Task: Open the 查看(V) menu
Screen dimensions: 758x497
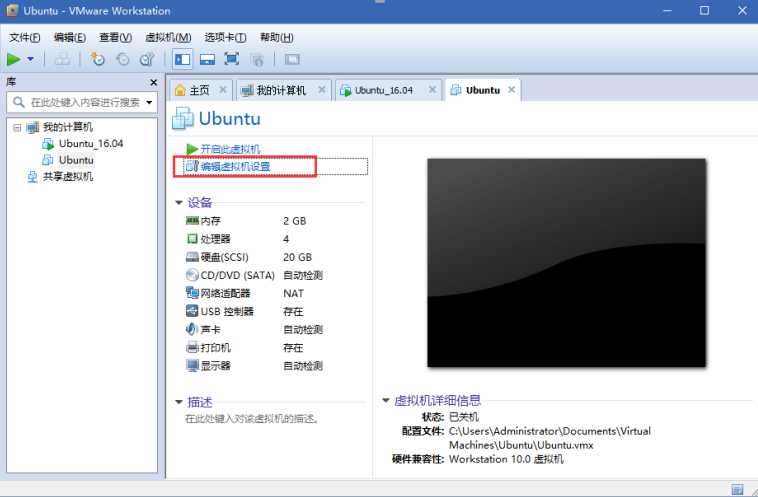Action: pos(116,37)
